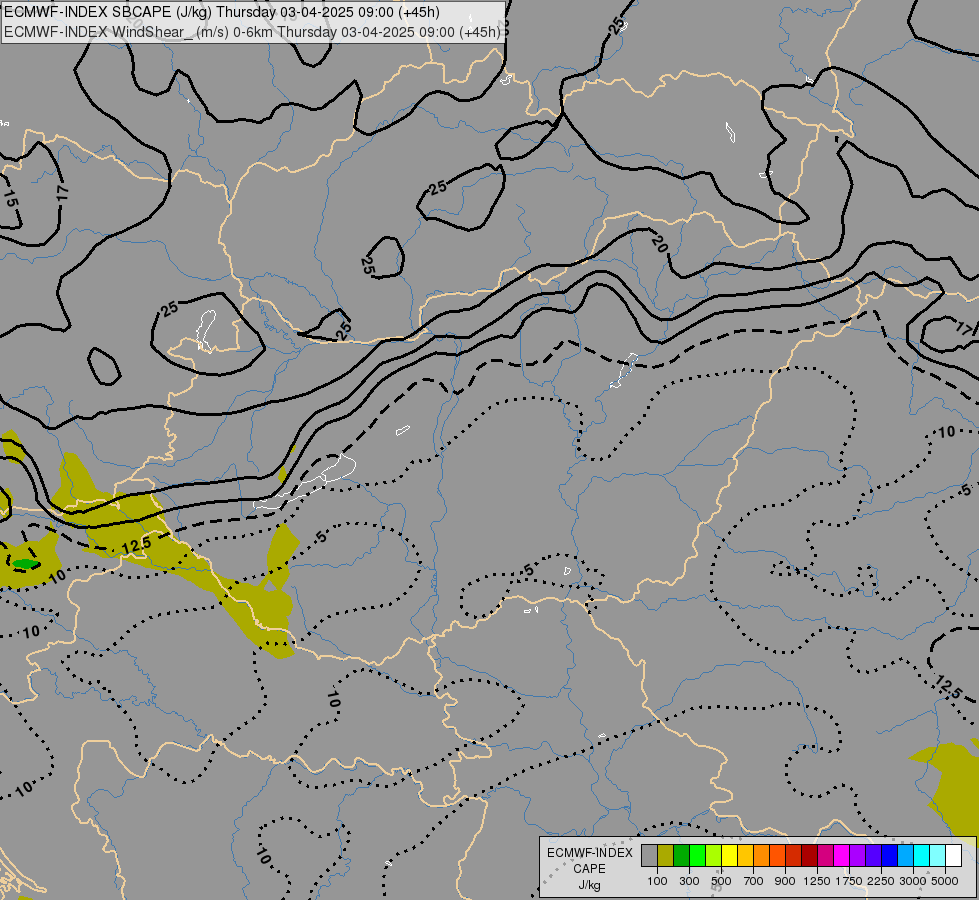This screenshot has width=979, height=900.
Task: Click the yellow swatch in CAPE legend
Action: (x=729, y=855)
